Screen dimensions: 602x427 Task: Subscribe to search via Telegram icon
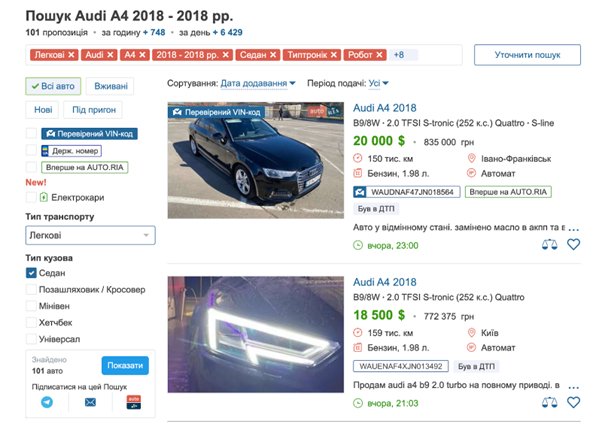[47, 402]
